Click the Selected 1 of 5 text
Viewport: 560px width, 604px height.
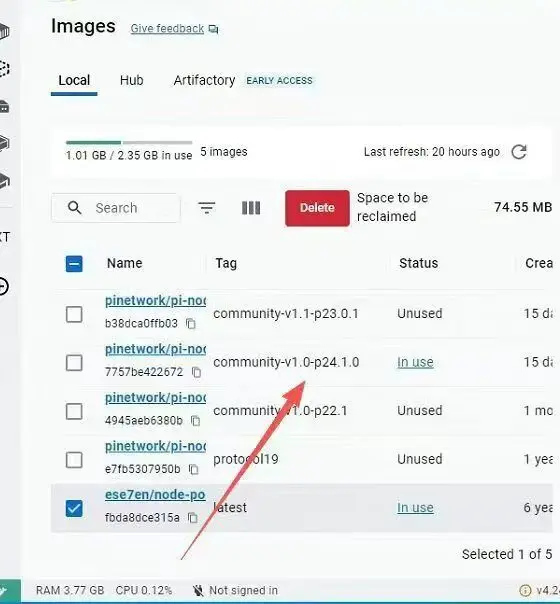point(507,554)
